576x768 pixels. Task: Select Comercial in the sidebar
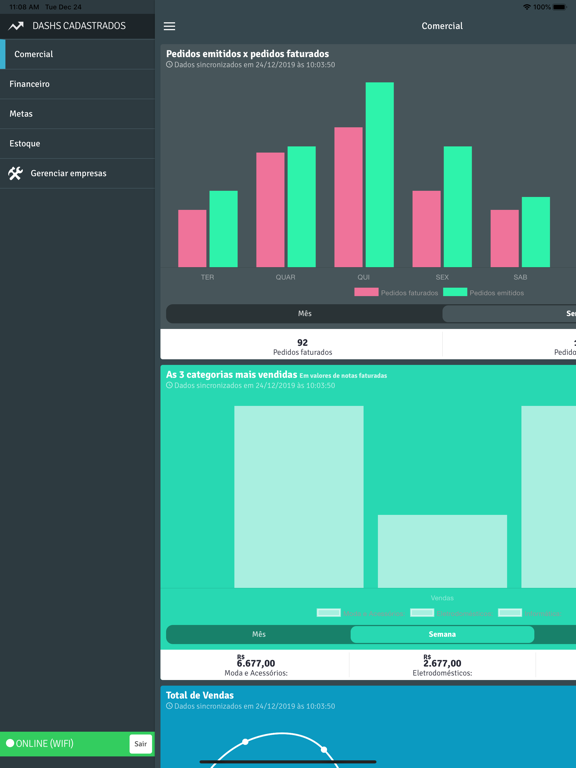click(x=77, y=54)
